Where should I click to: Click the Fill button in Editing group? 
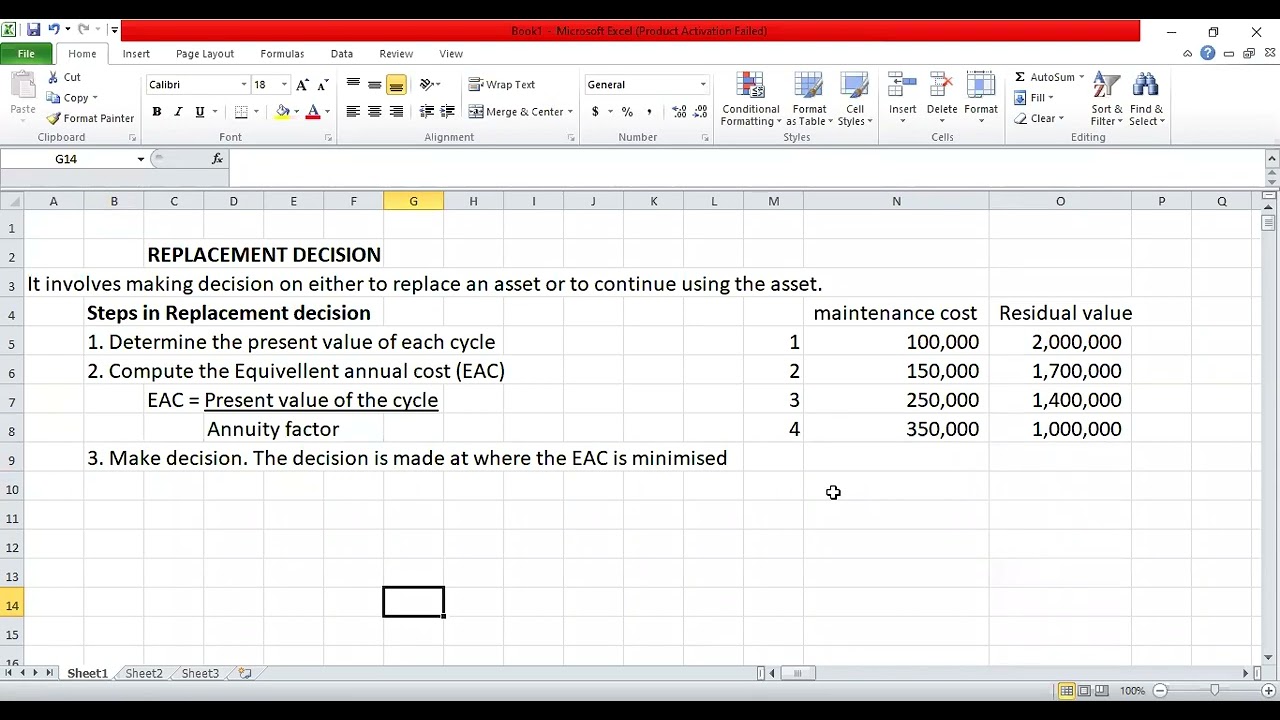point(1034,98)
